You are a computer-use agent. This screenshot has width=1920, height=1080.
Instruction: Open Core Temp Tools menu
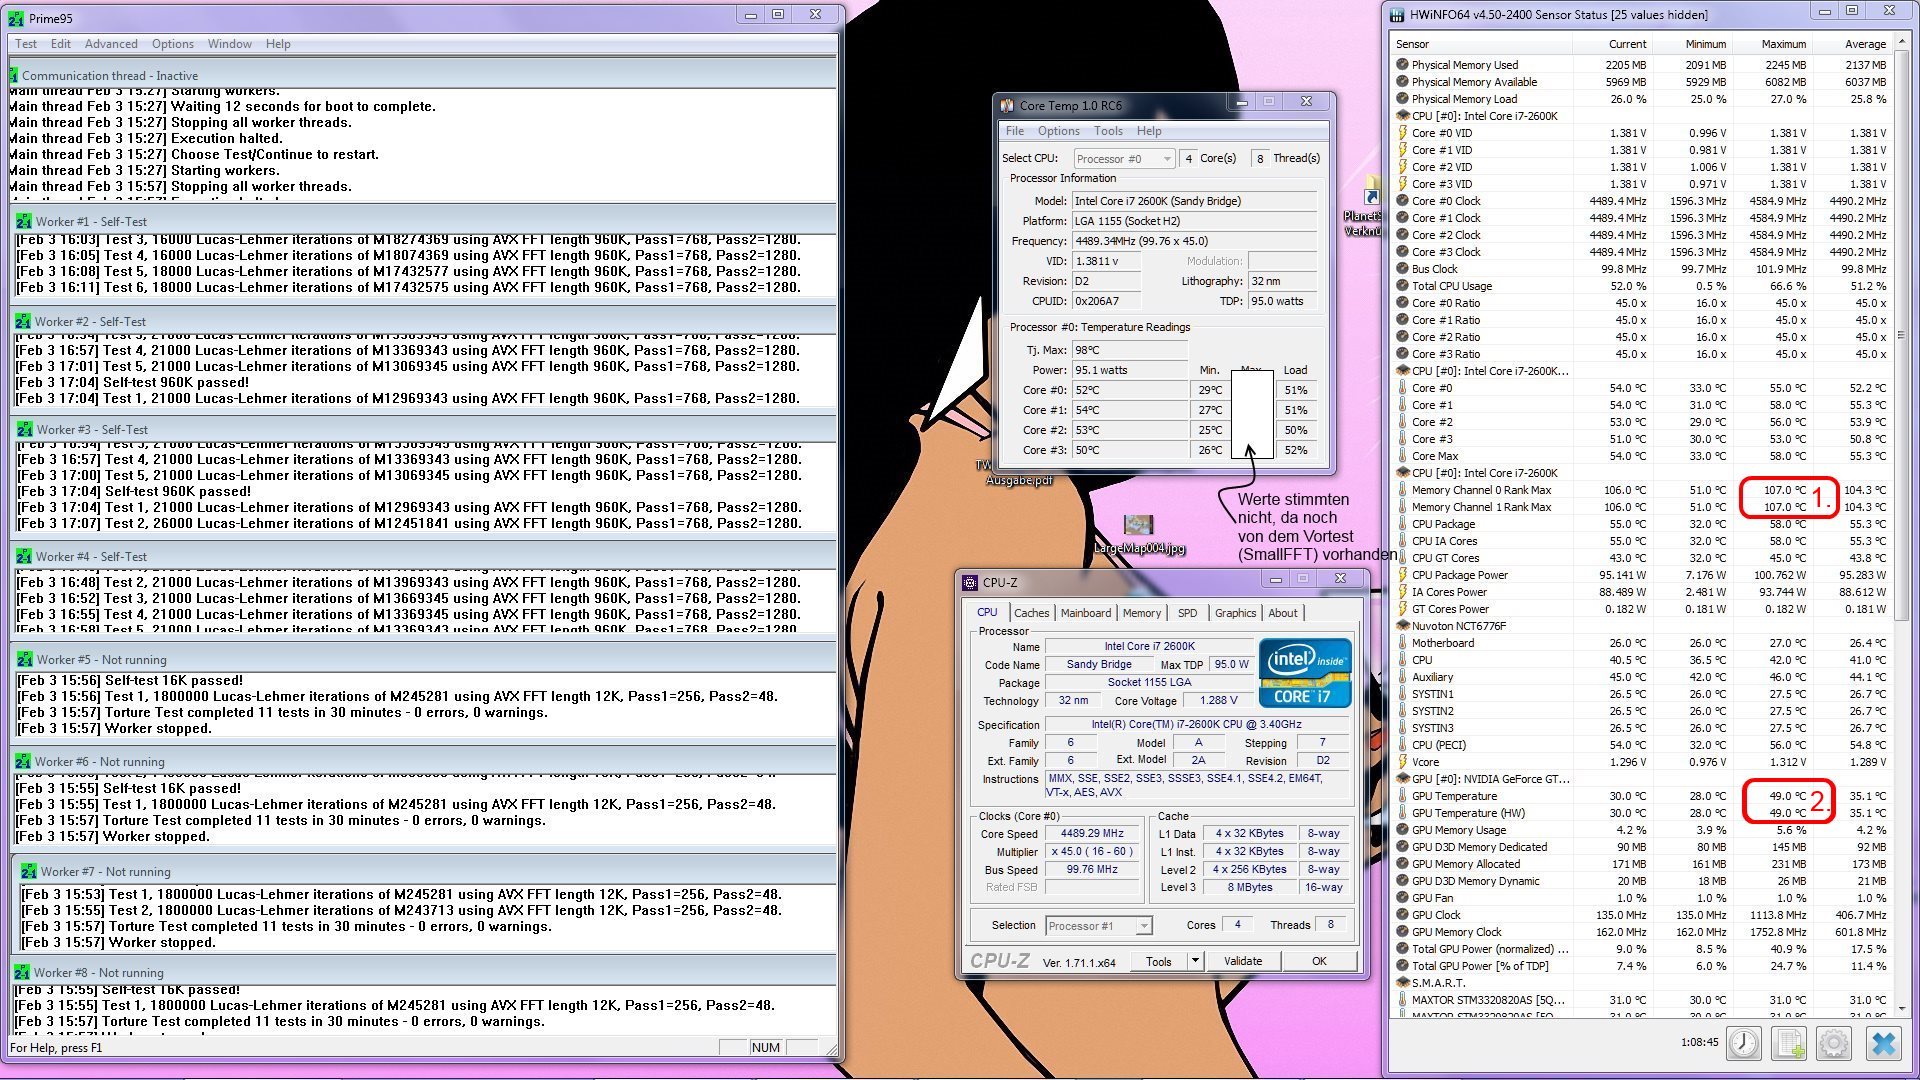click(1108, 131)
